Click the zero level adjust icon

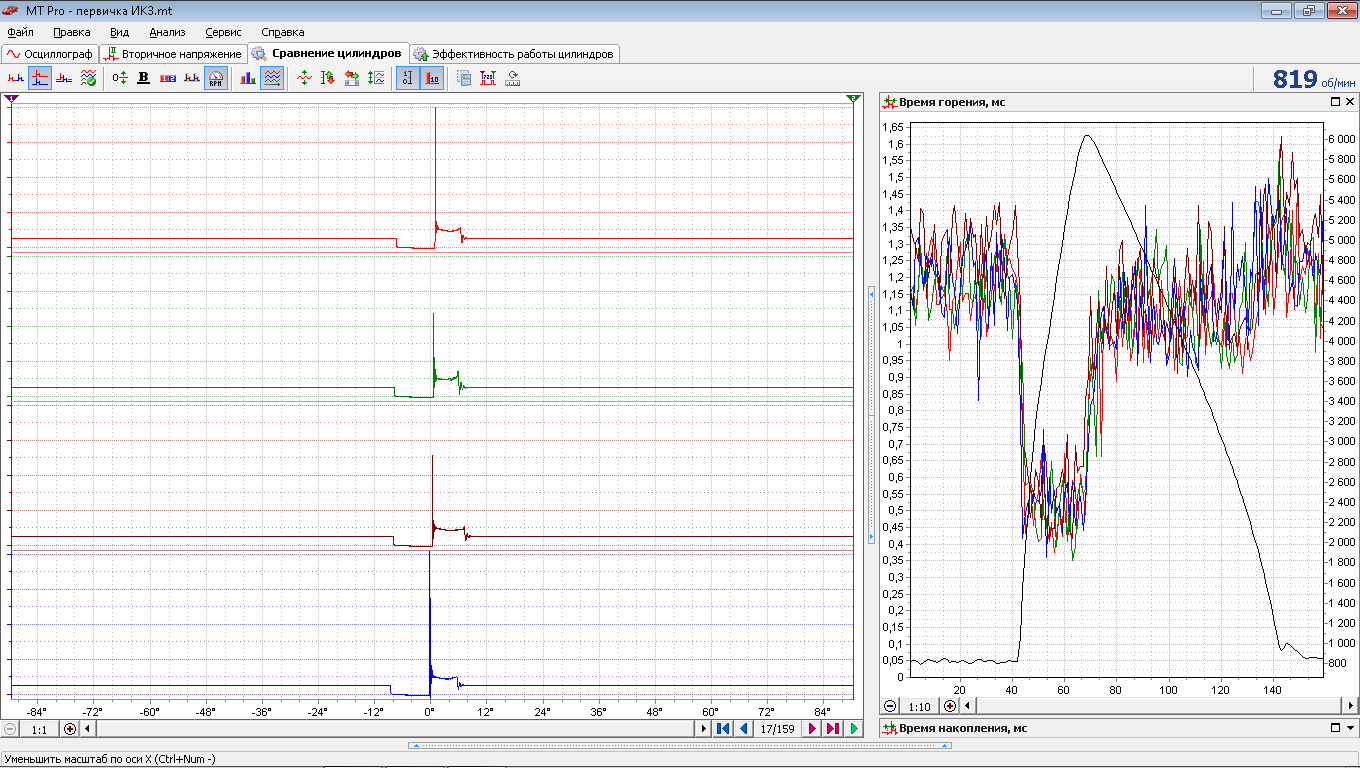coord(120,78)
